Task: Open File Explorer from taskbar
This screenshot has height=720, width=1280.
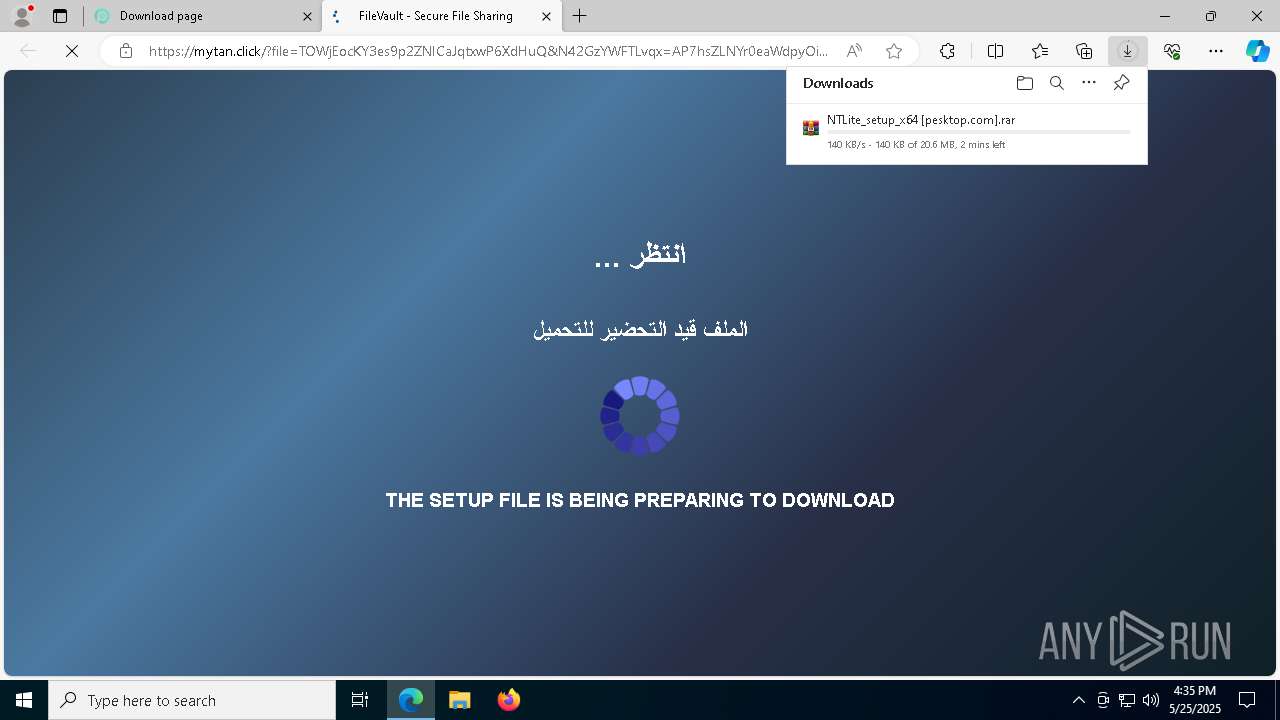Action: tap(459, 700)
